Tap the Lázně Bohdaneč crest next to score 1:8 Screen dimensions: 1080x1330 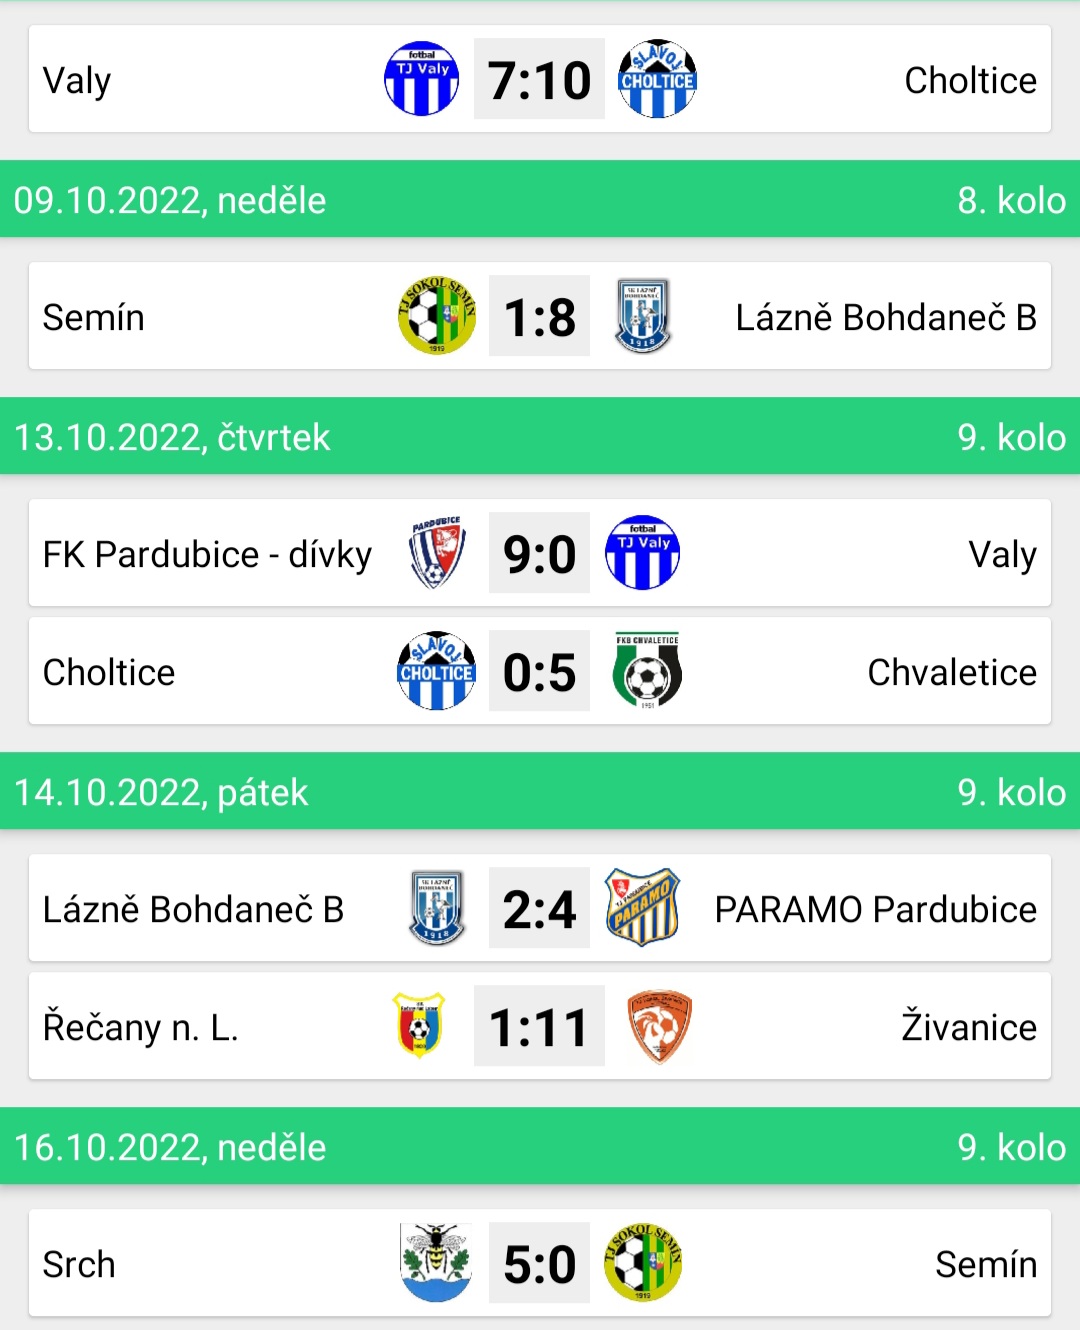[642, 316]
